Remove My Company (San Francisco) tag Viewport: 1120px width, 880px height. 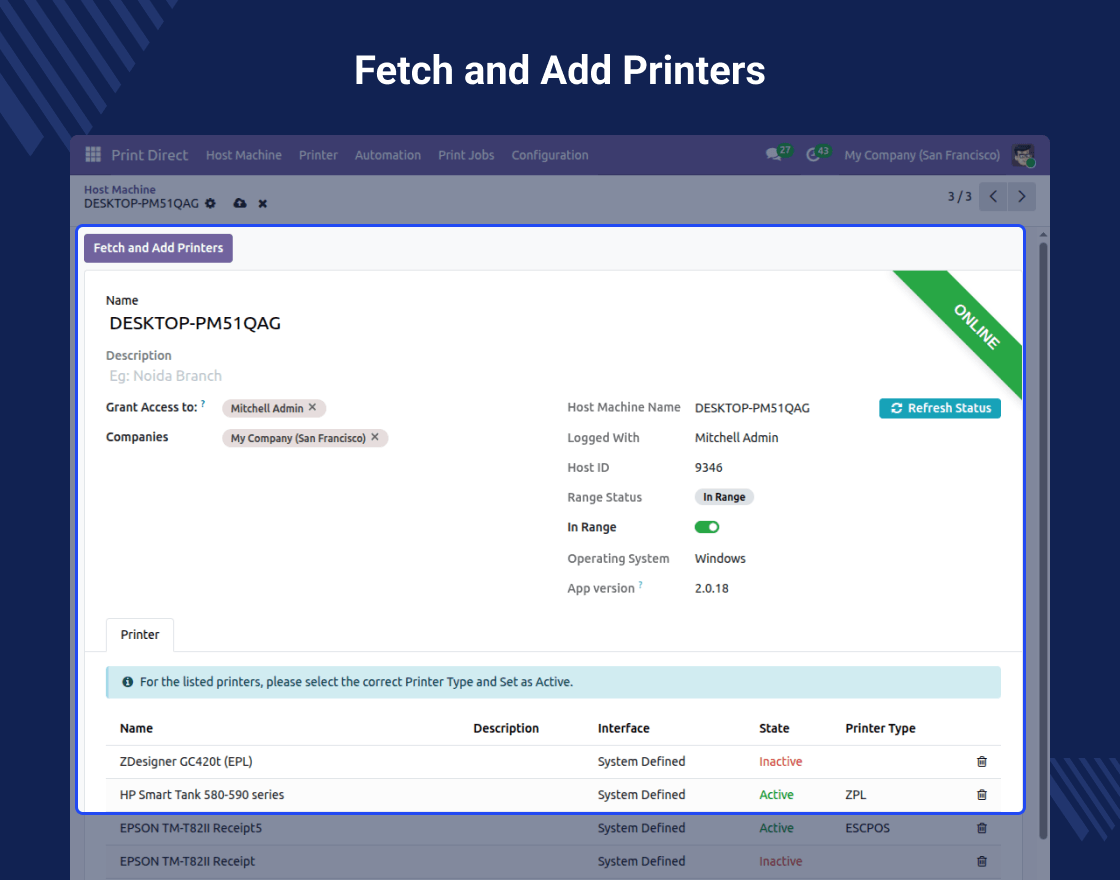[375, 438]
